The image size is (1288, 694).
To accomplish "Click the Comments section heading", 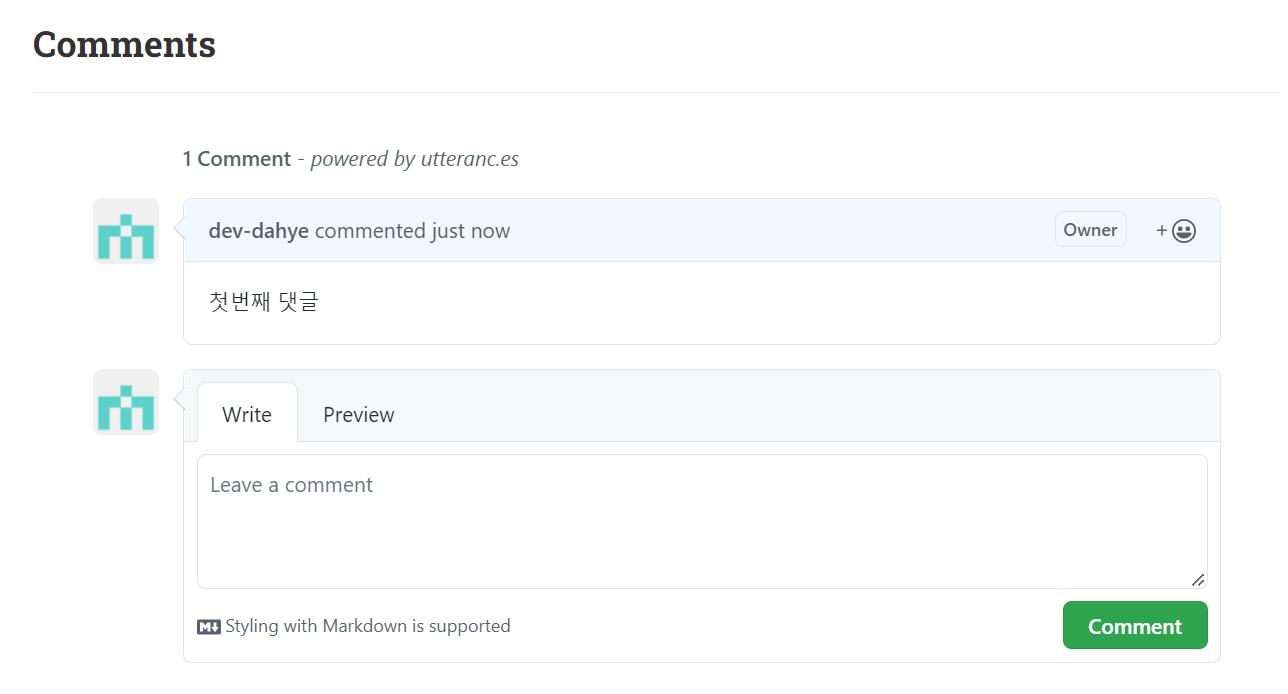I will pyautogui.click(x=125, y=45).
